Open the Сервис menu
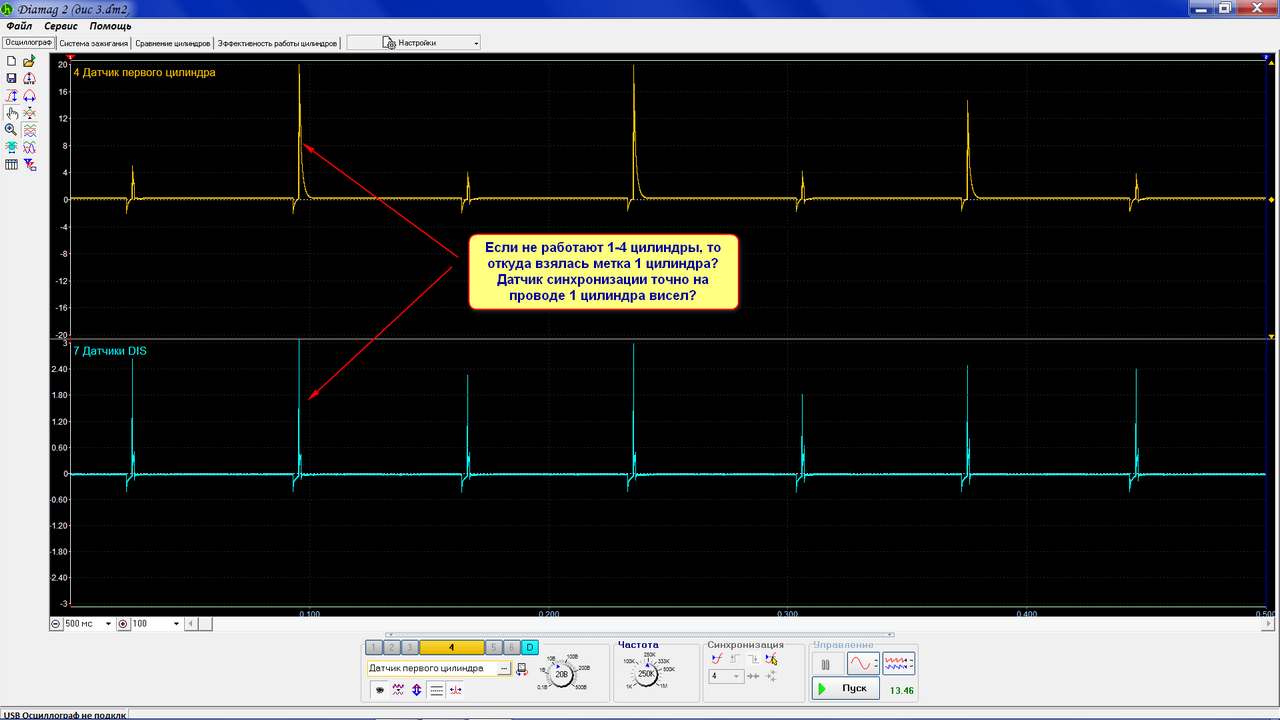The image size is (1280, 720). point(61,26)
